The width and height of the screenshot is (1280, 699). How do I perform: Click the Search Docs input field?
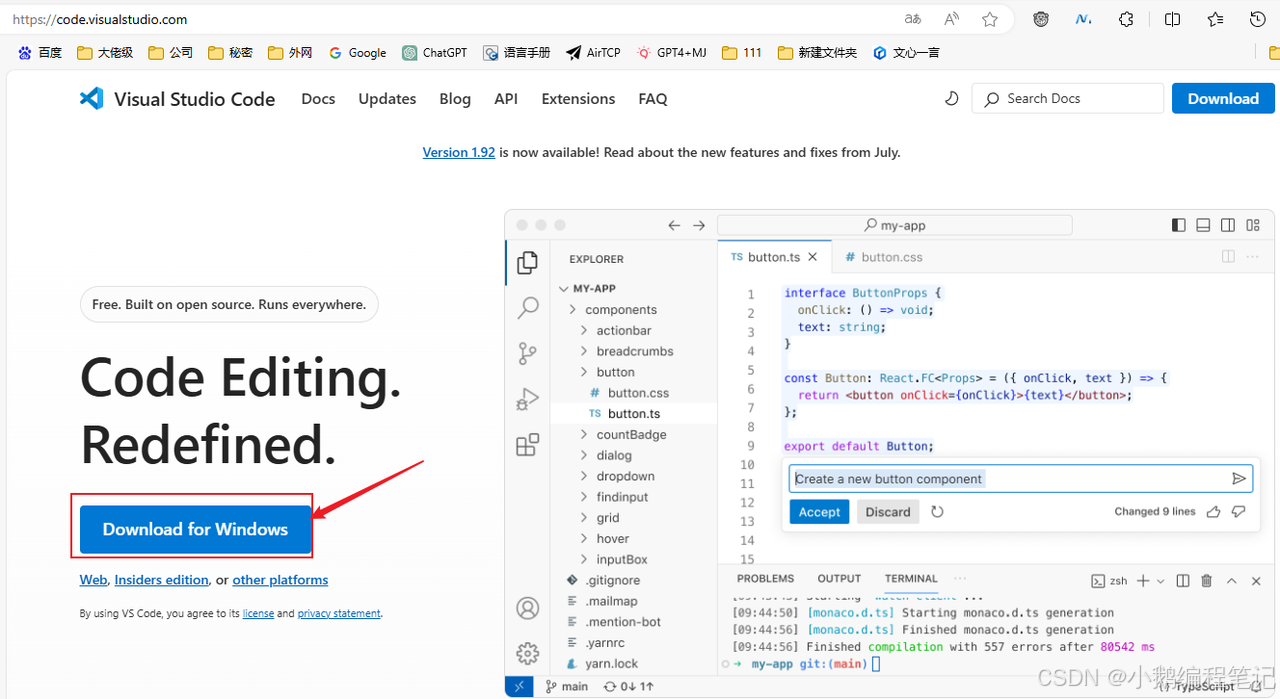(x=1068, y=98)
